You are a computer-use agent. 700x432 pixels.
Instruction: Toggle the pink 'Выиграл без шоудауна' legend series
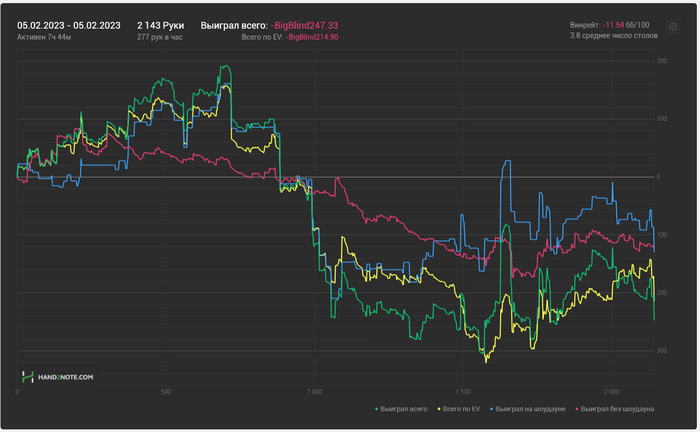pos(614,409)
